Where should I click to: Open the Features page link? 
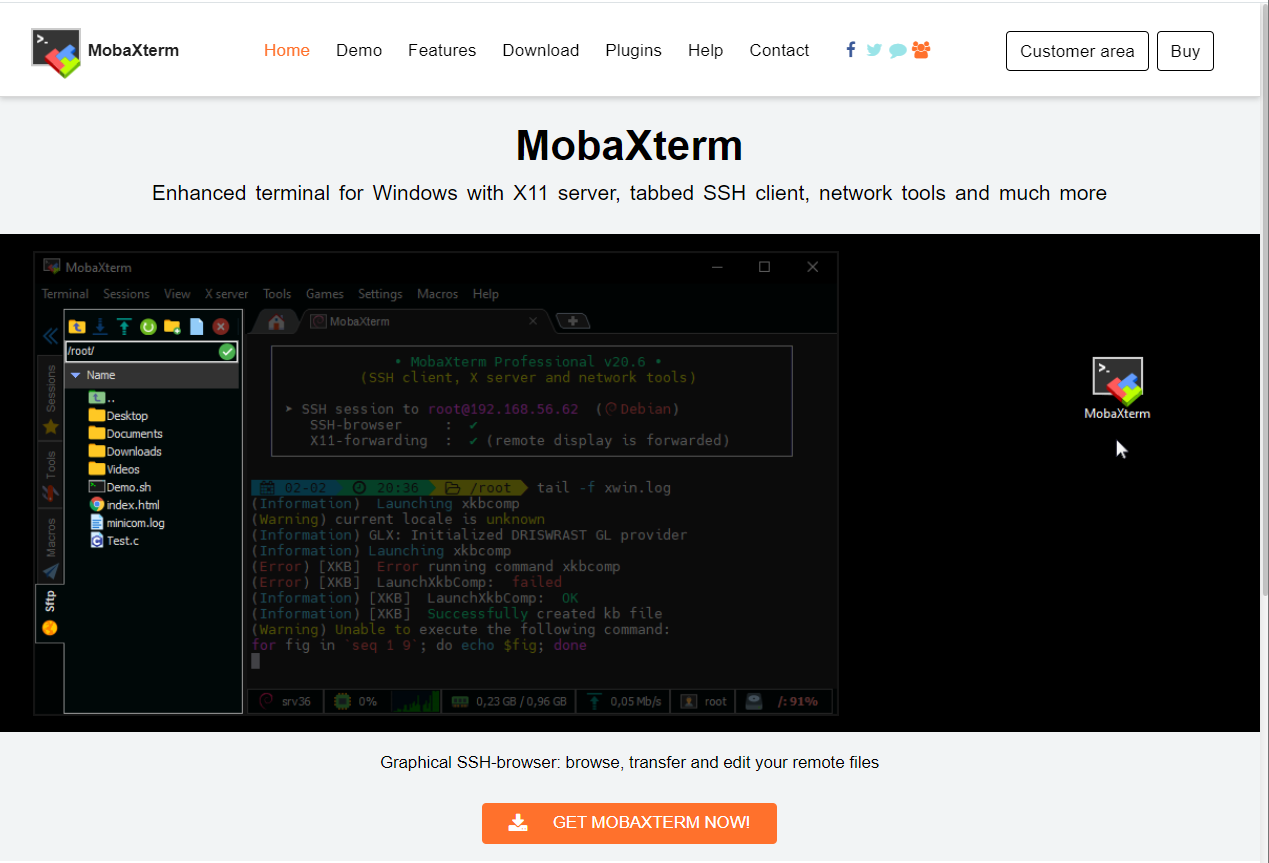pos(442,50)
